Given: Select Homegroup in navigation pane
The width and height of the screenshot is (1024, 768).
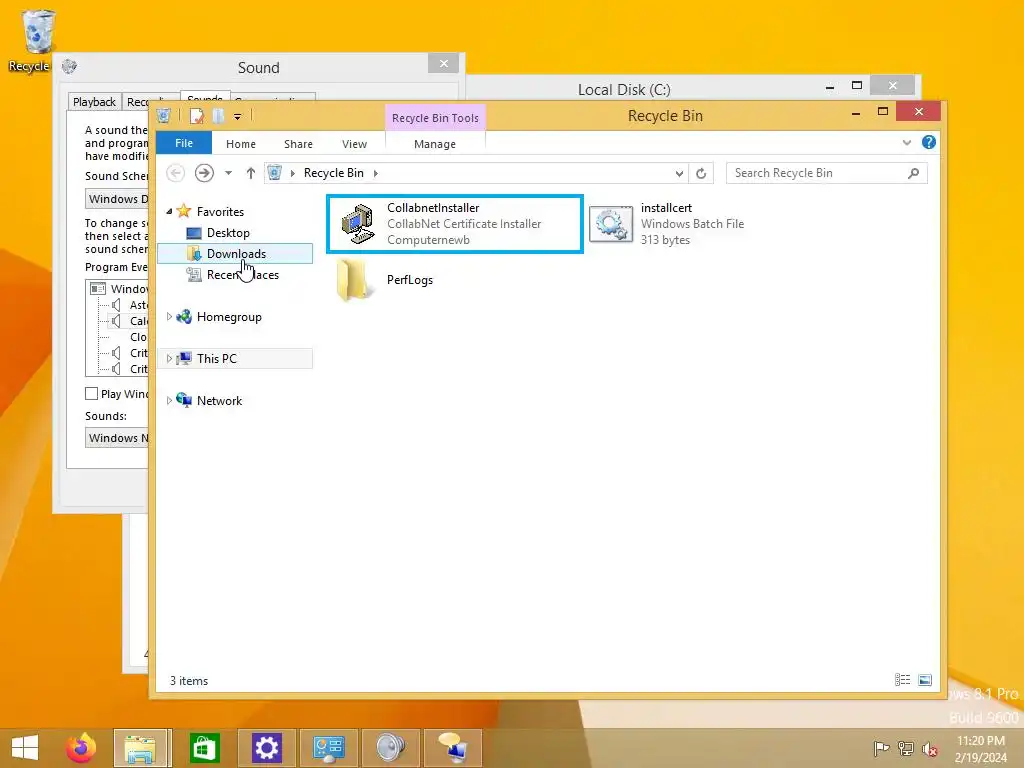Looking at the screenshot, I should (x=229, y=317).
